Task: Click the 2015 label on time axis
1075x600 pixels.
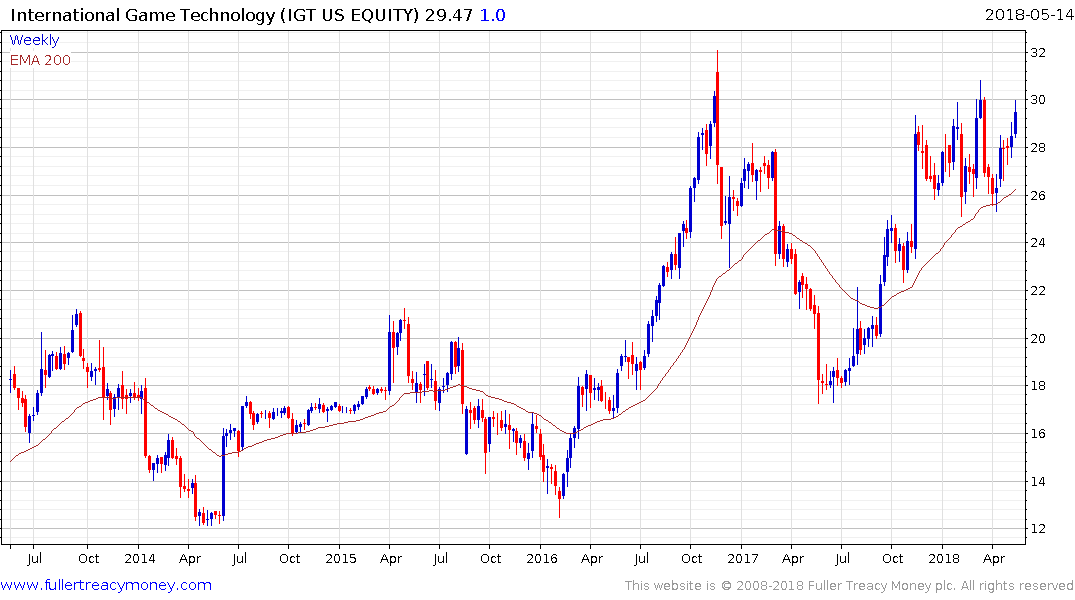Action: pos(341,559)
